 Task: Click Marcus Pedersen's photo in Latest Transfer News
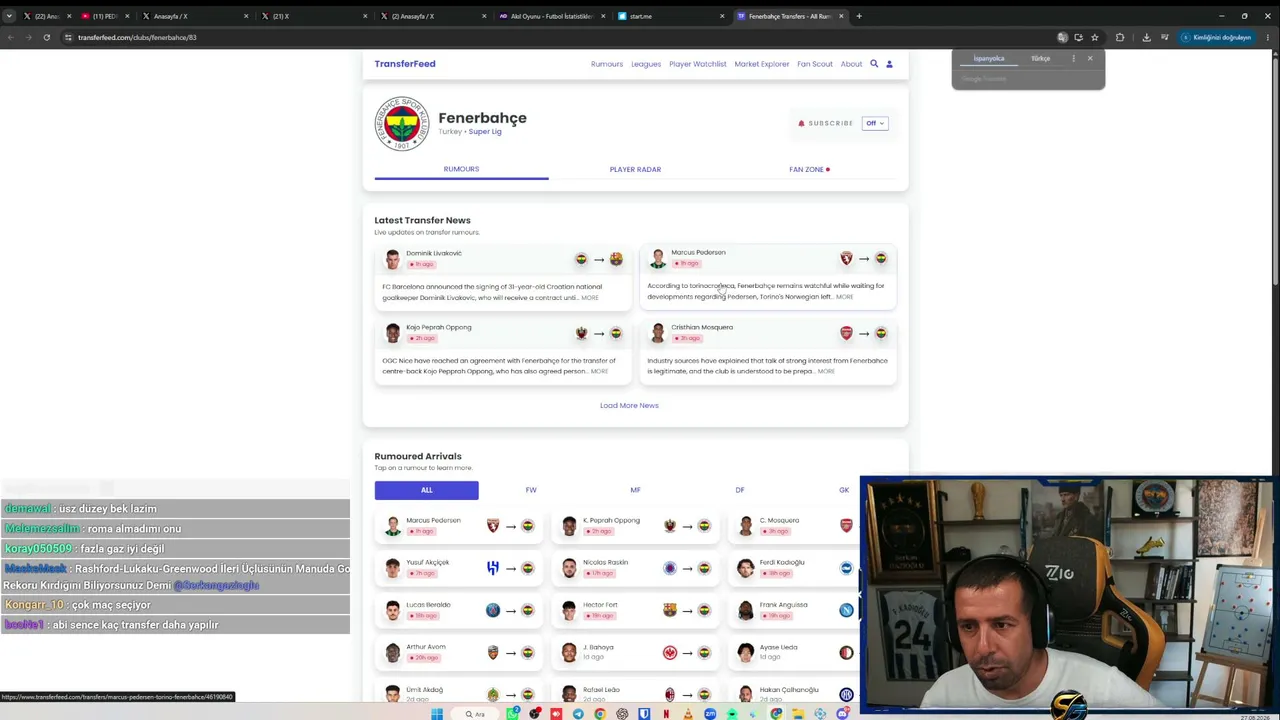pyautogui.click(x=657, y=258)
